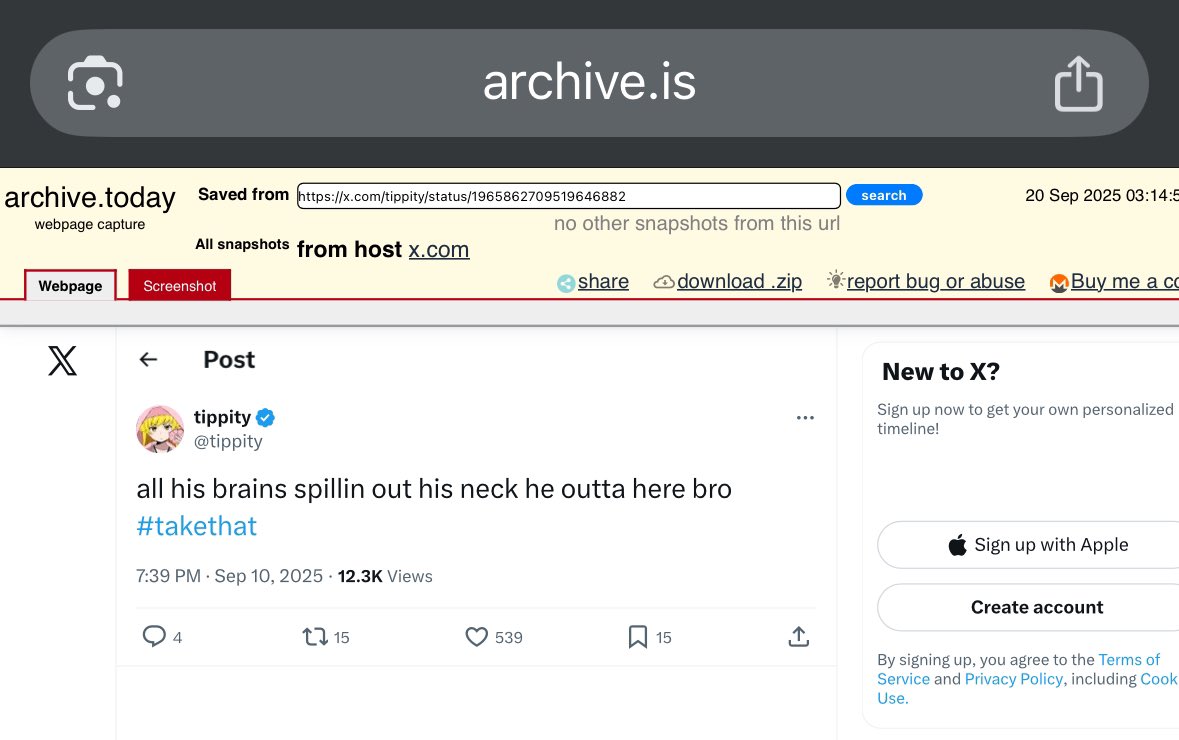1179x740 pixels.
Task: Open the post's three-dot more menu
Action: point(805,417)
